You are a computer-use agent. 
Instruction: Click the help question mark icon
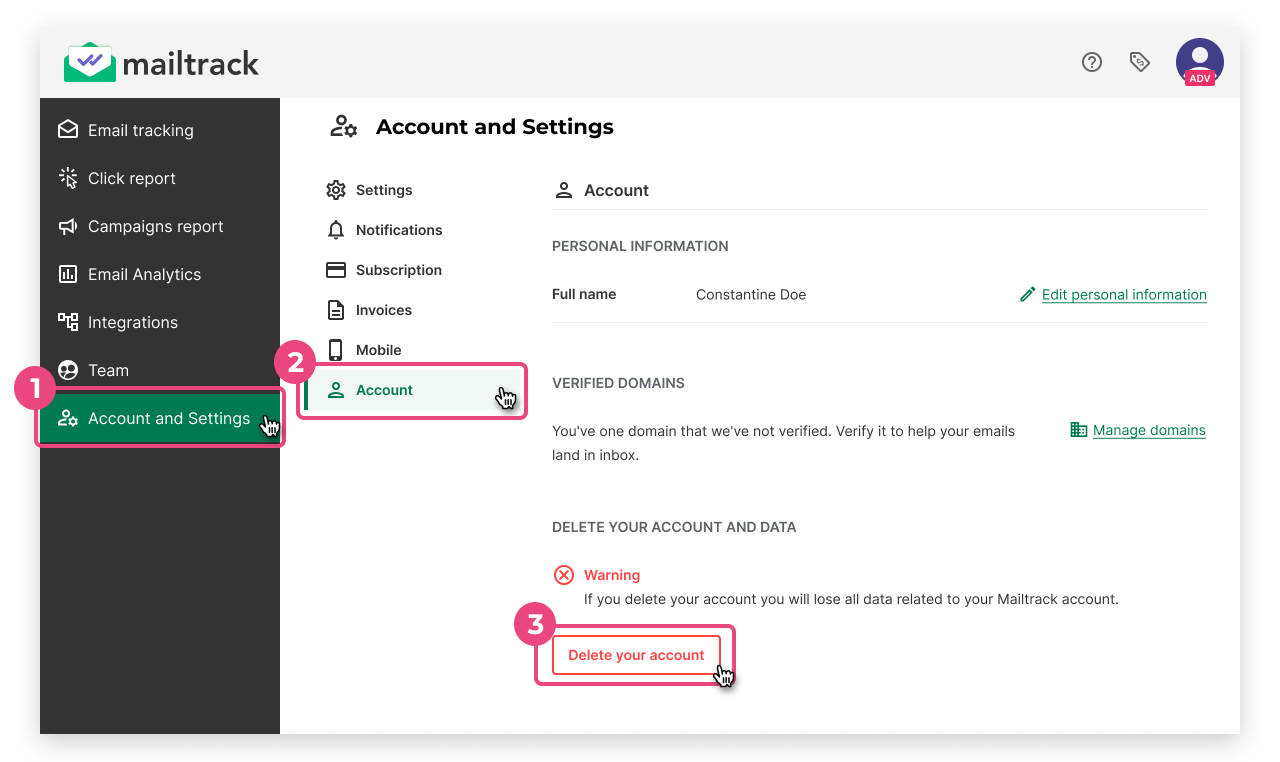click(1092, 62)
